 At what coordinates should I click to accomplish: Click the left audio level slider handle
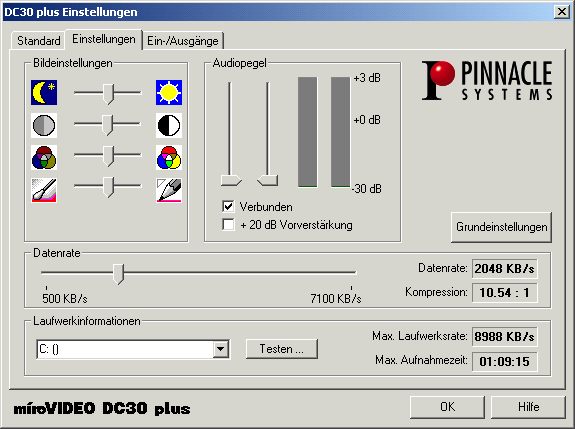[231, 180]
